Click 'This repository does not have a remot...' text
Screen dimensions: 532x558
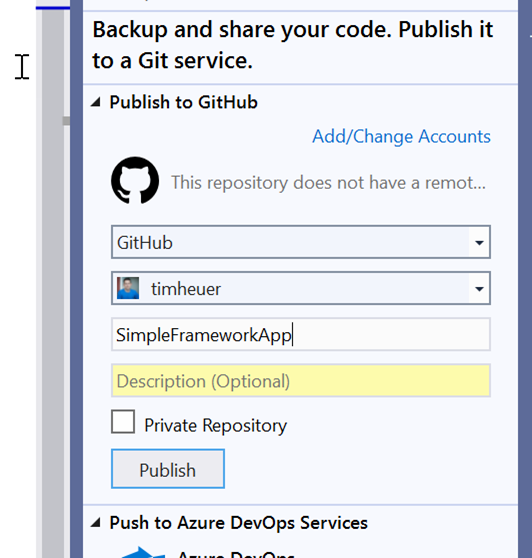(x=328, y=183)
